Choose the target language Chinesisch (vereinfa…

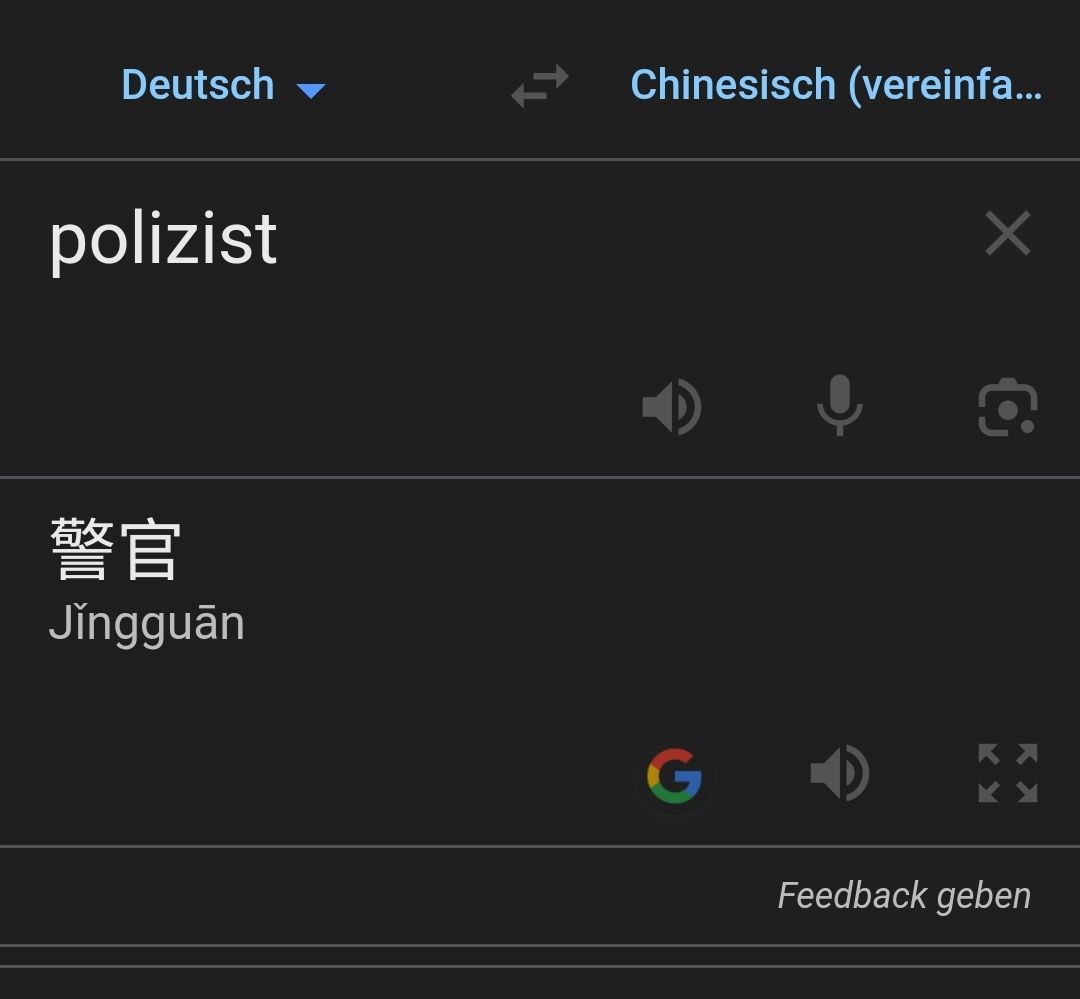click(836, 86)
